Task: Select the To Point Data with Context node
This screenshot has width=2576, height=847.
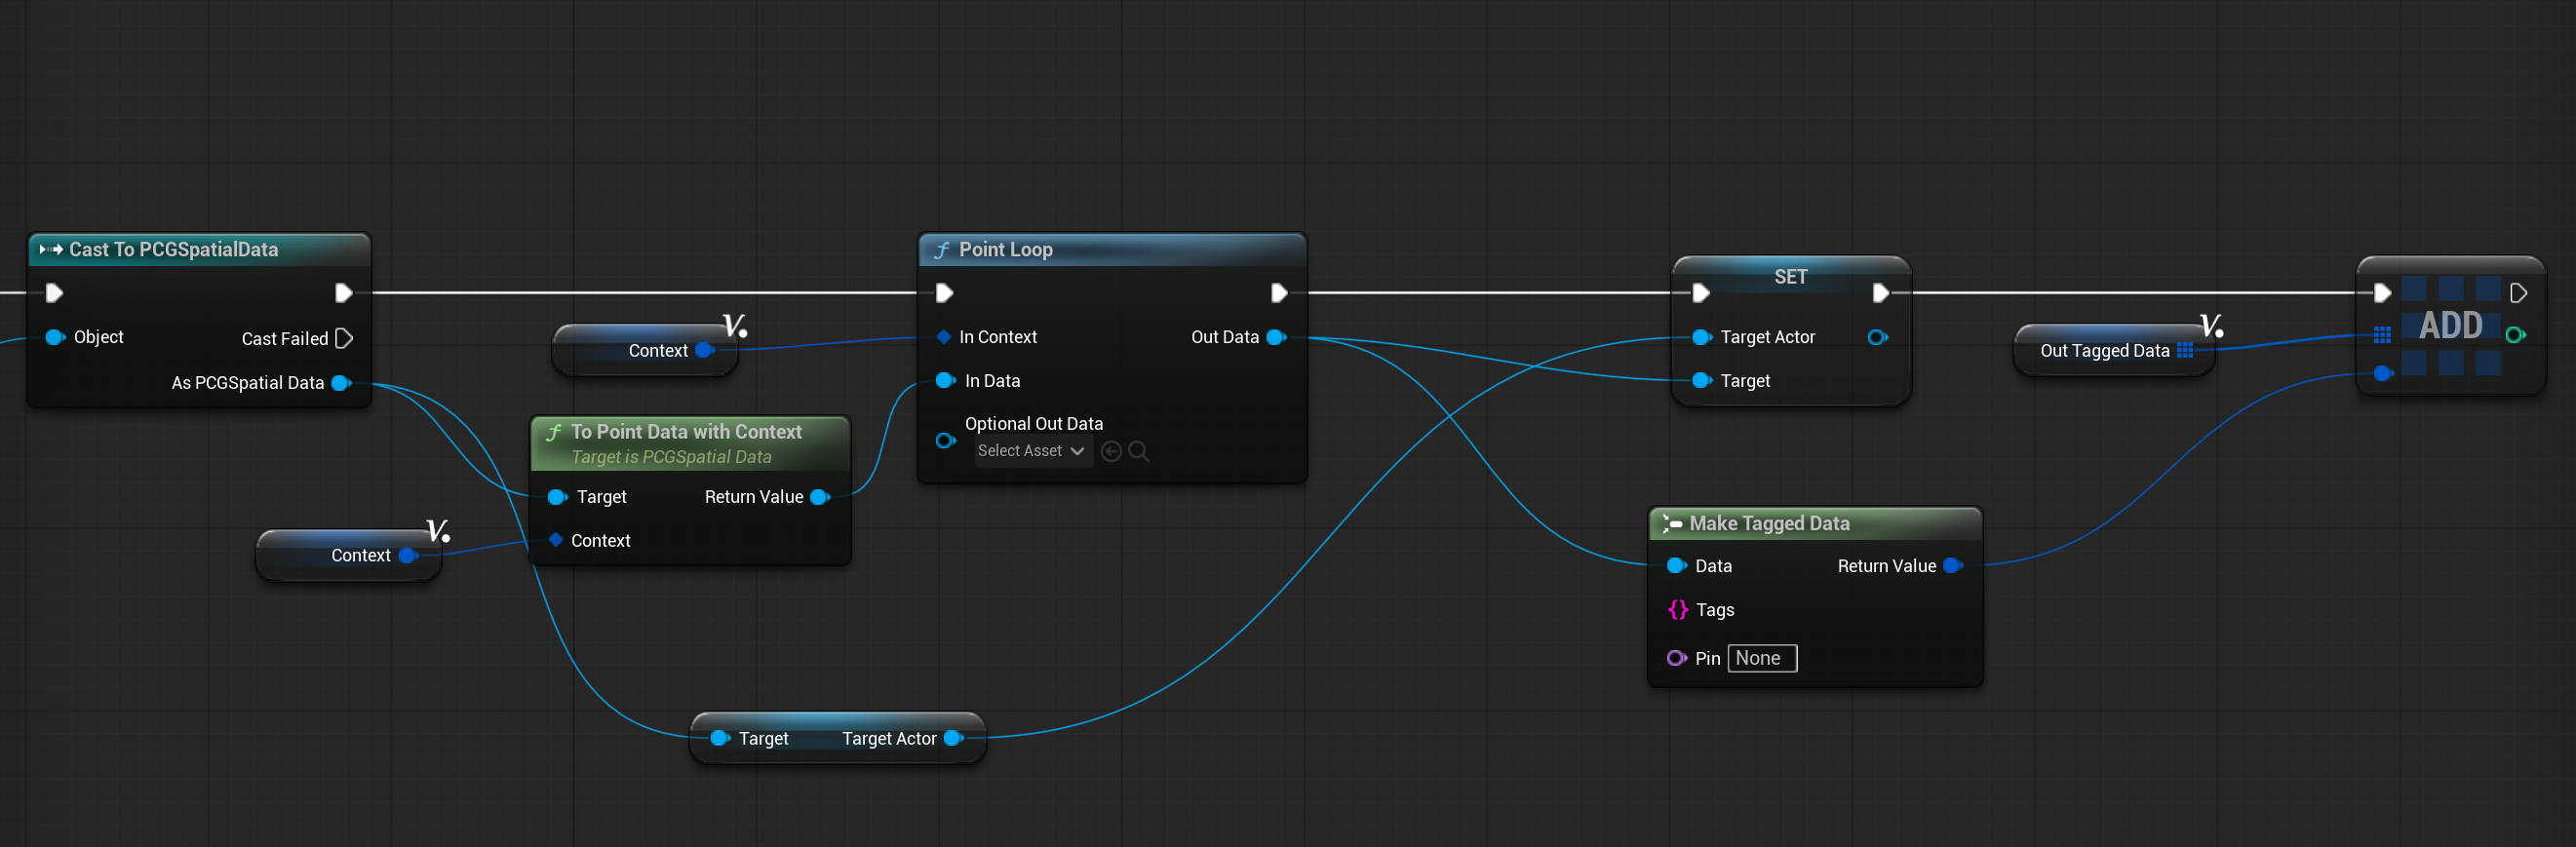Action: 686,432
